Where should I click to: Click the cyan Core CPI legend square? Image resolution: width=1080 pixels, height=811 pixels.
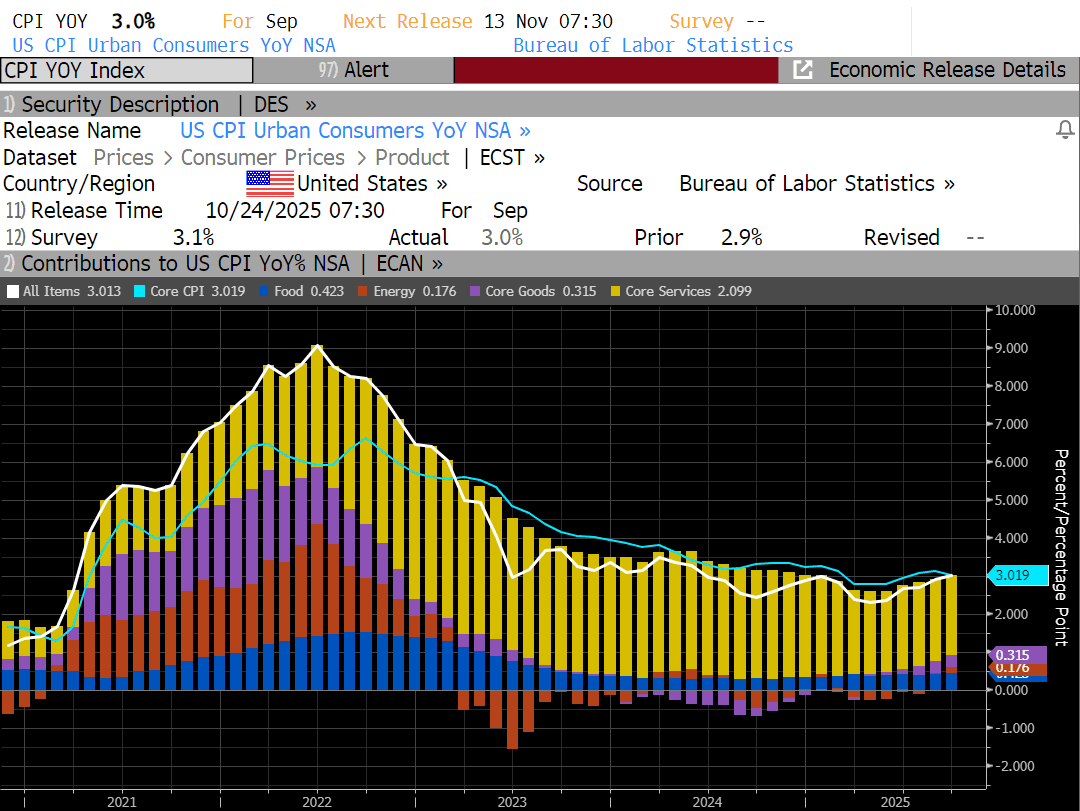(139, 291)
